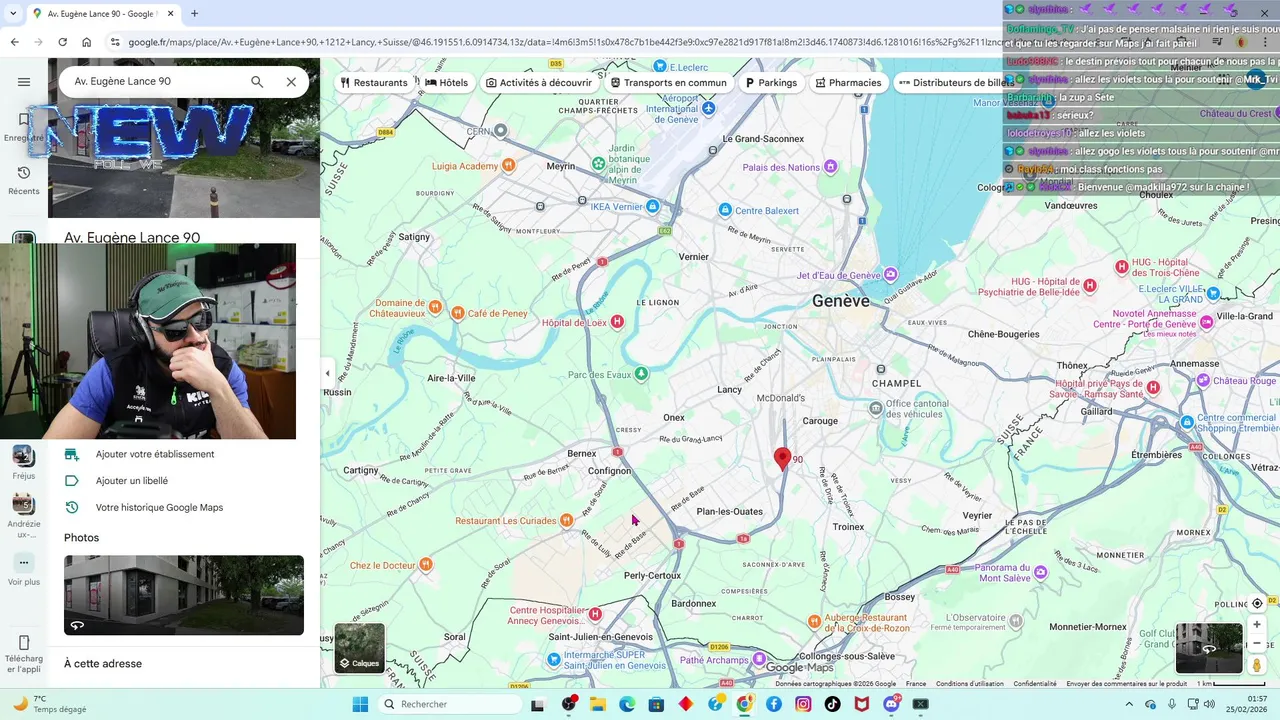
Task: Open TikTok from the taskbar
Action: 832,704
